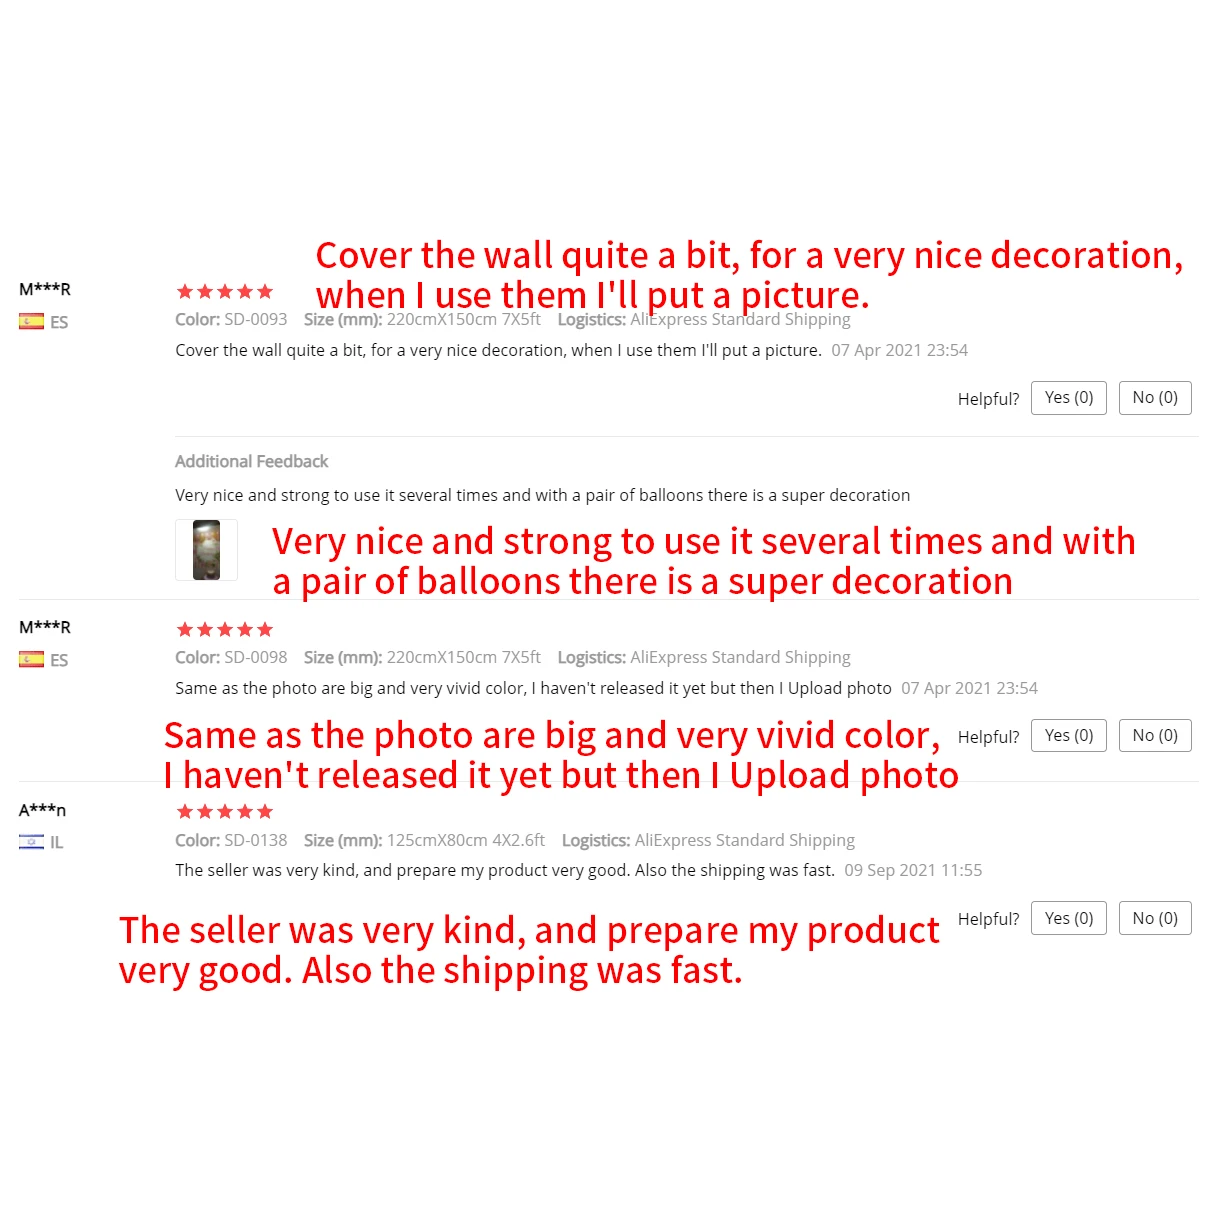Click Yes (0) on A***n review
Screen dimensions: 1218x1218
coord(1069,918)
